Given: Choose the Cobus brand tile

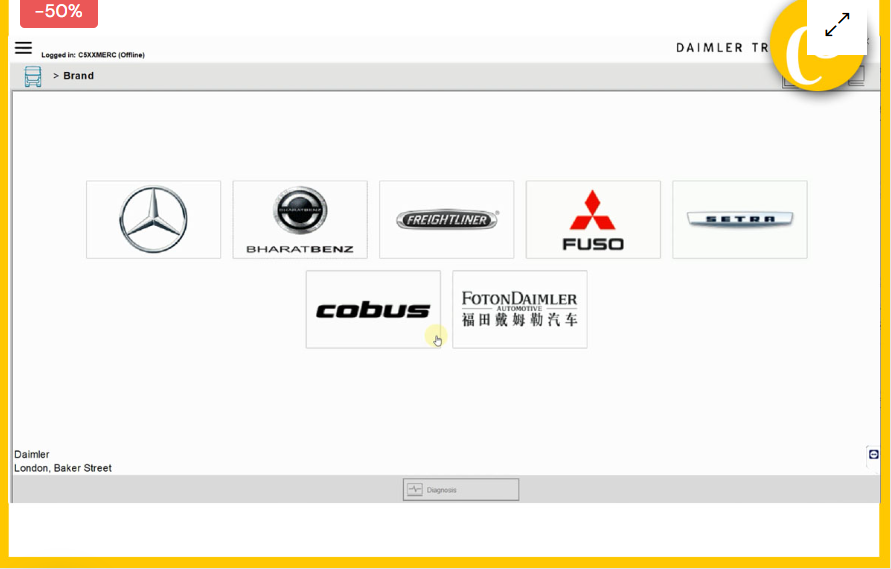Looking at the screenshot, I should point(373,310).
